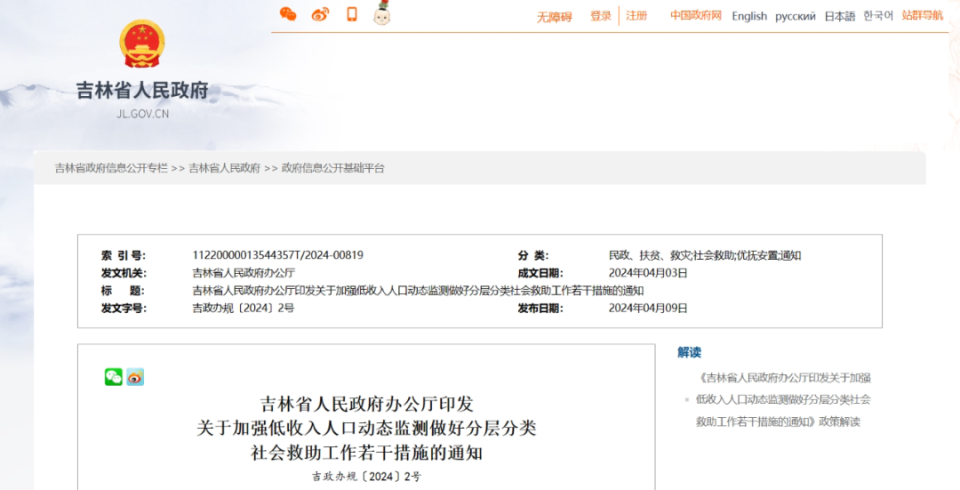This screenshot has height=490, width=960.
Task: Click the cartoon mascot assistant icon
Action: pos(382,13)
